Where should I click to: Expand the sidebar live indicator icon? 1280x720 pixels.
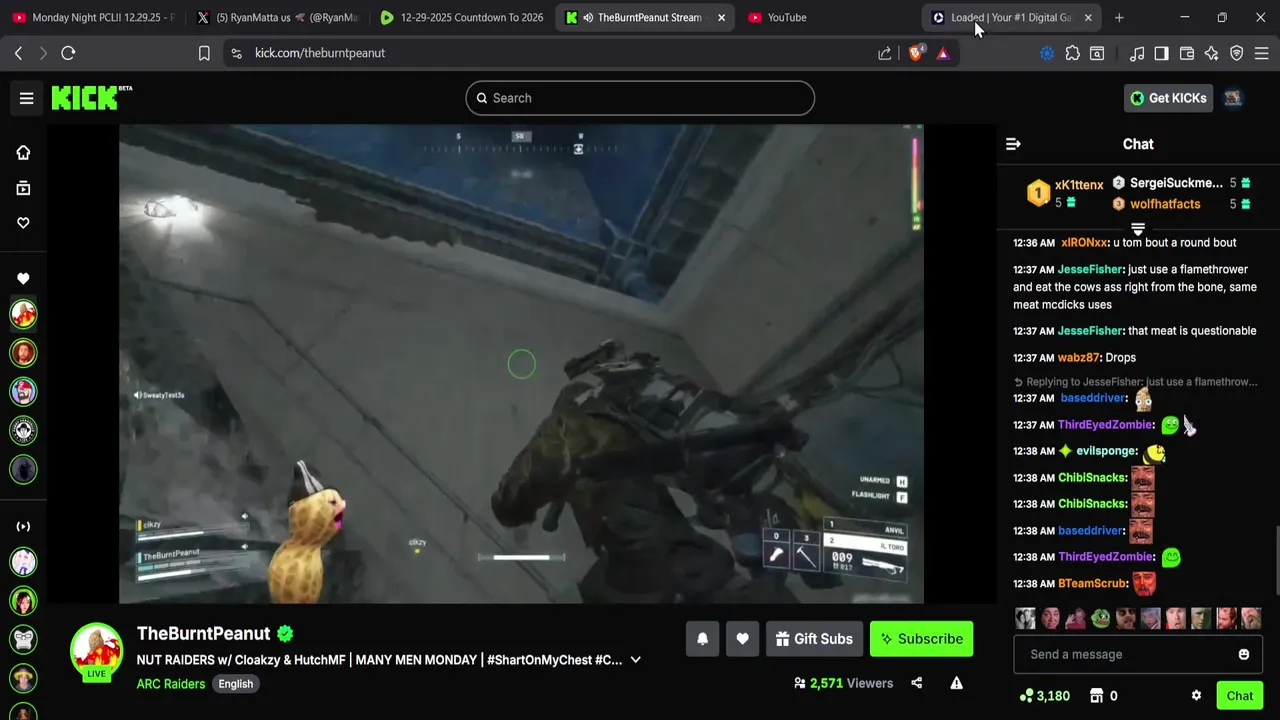click(x=23, y=526)
